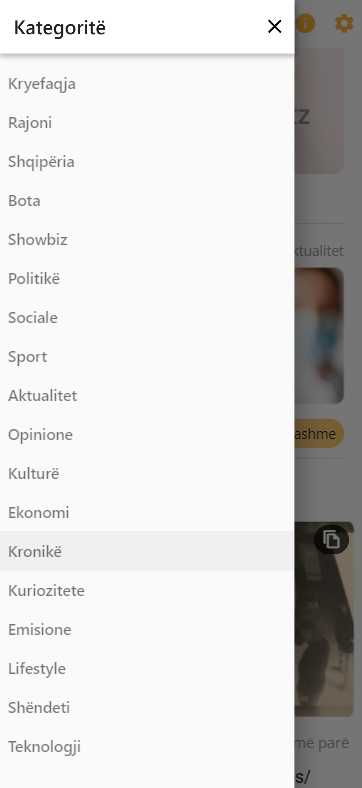Screen dimensions: 362x788
Task: Select the Aktualitet category
Action: pos(147,396)
